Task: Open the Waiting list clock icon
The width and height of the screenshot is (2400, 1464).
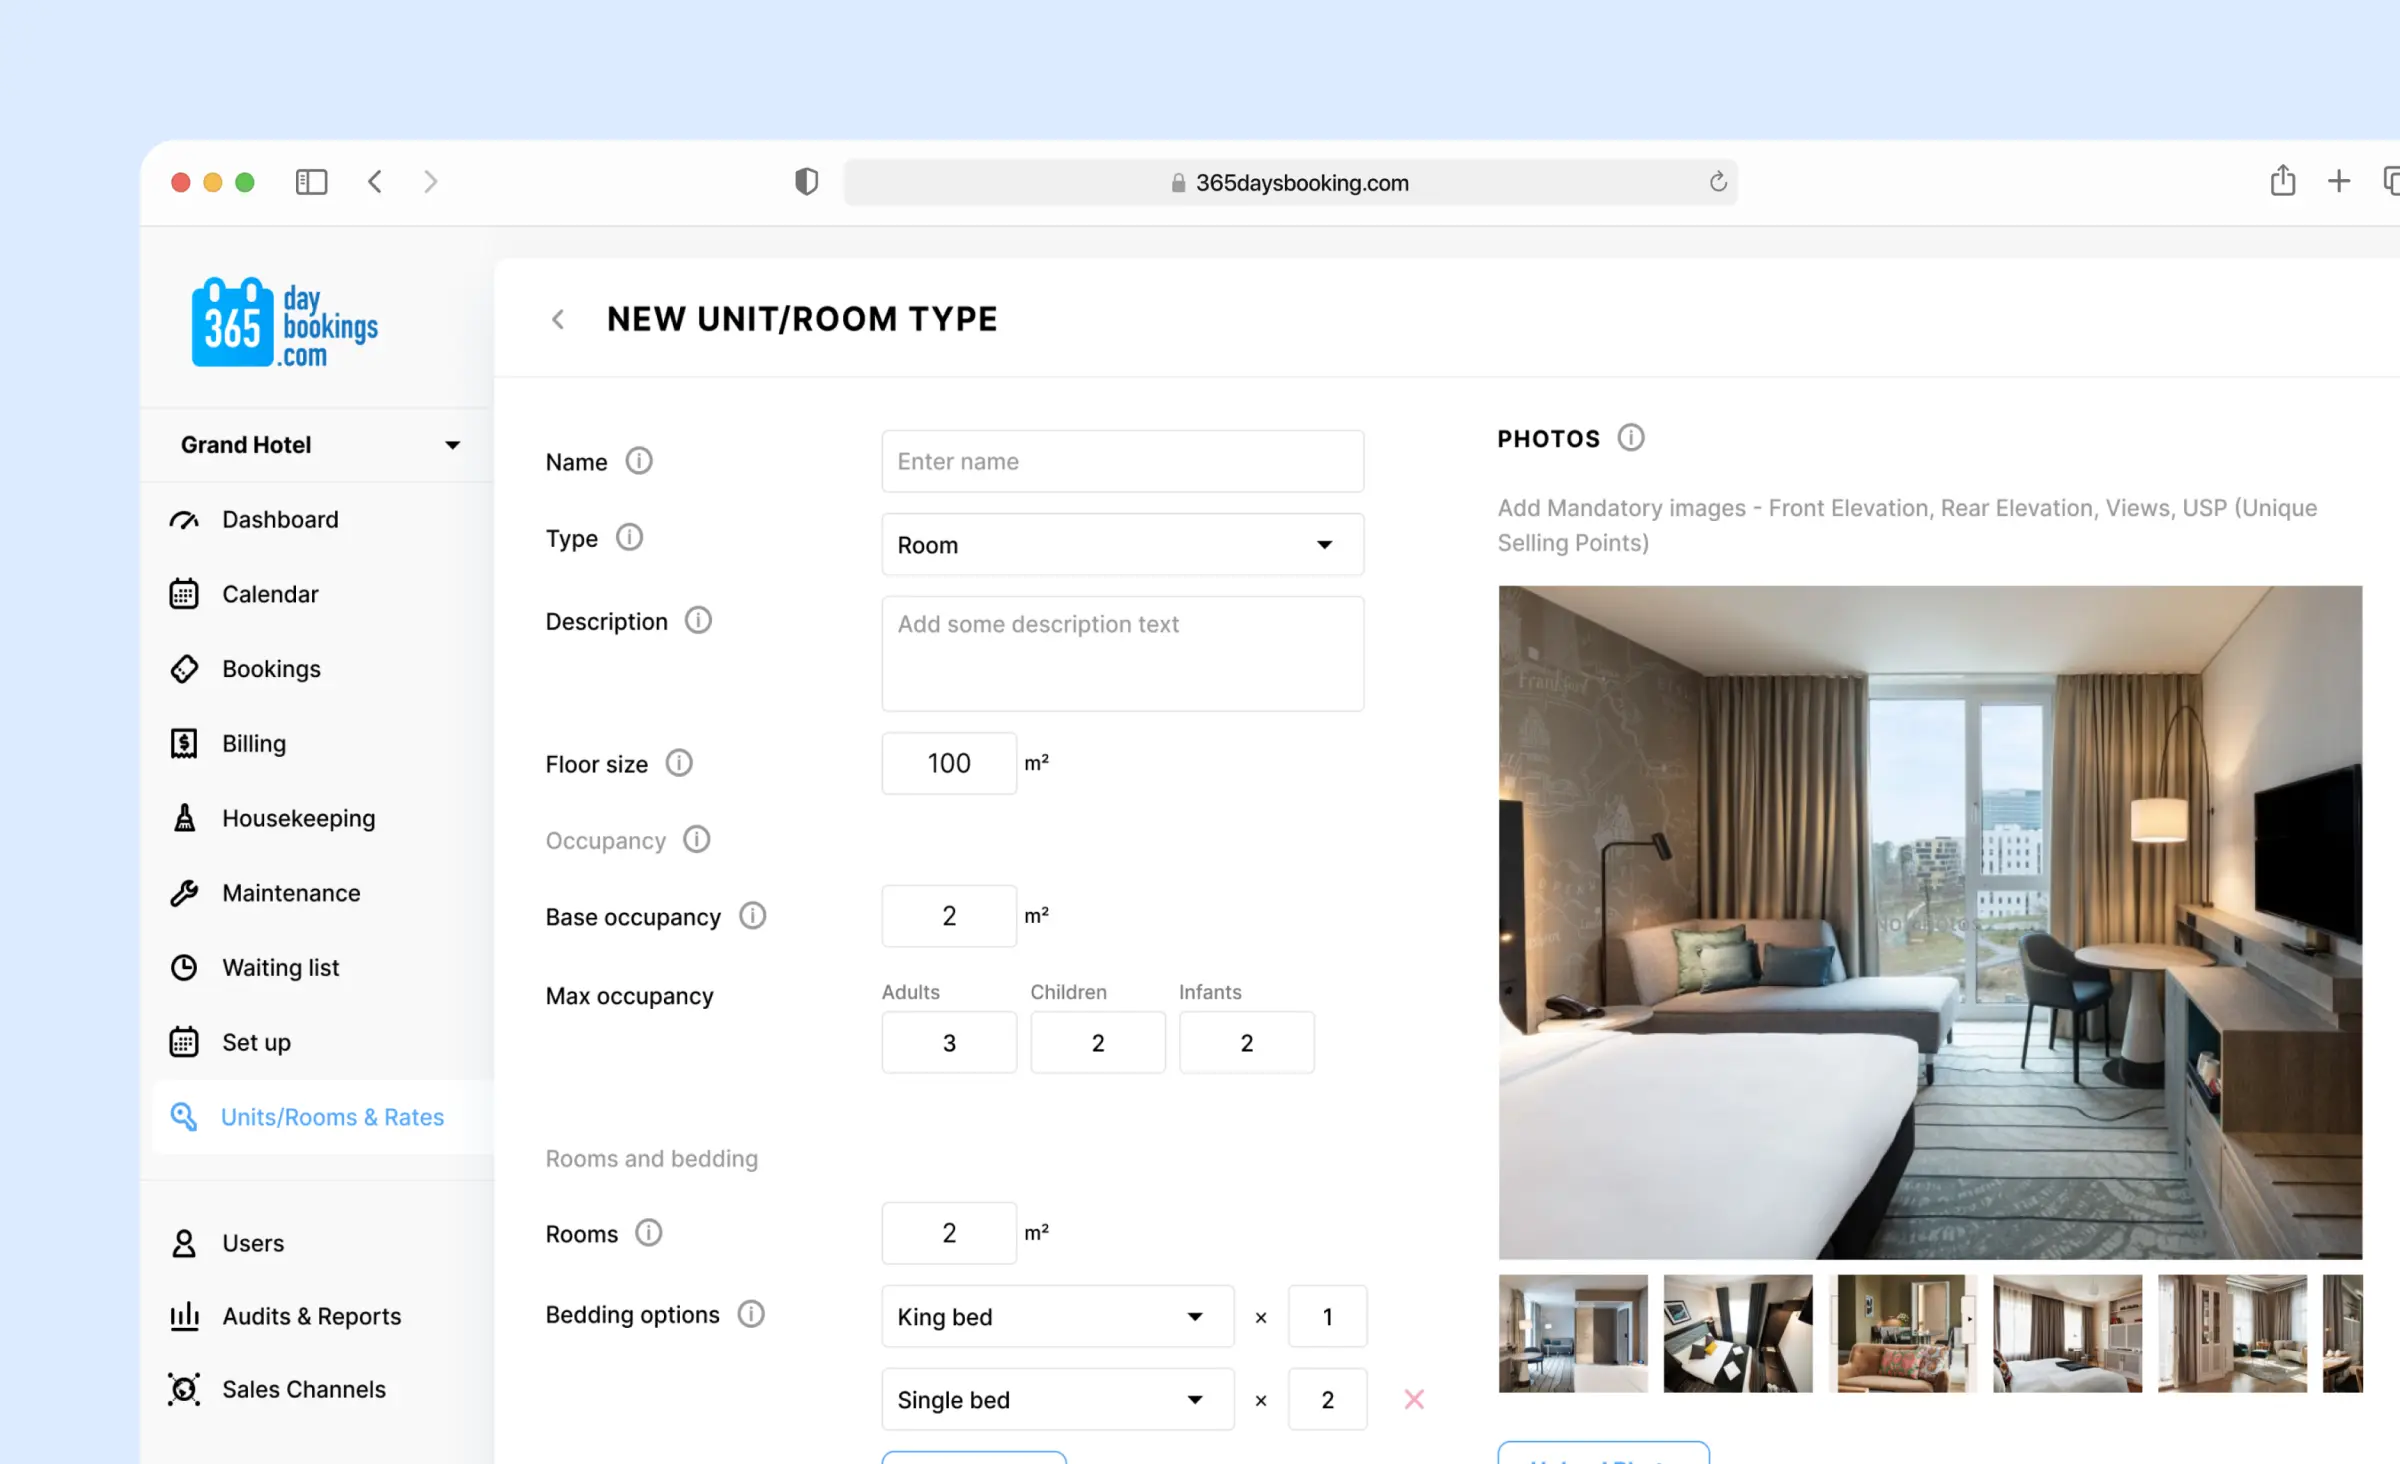Action: tap(184, 967)
